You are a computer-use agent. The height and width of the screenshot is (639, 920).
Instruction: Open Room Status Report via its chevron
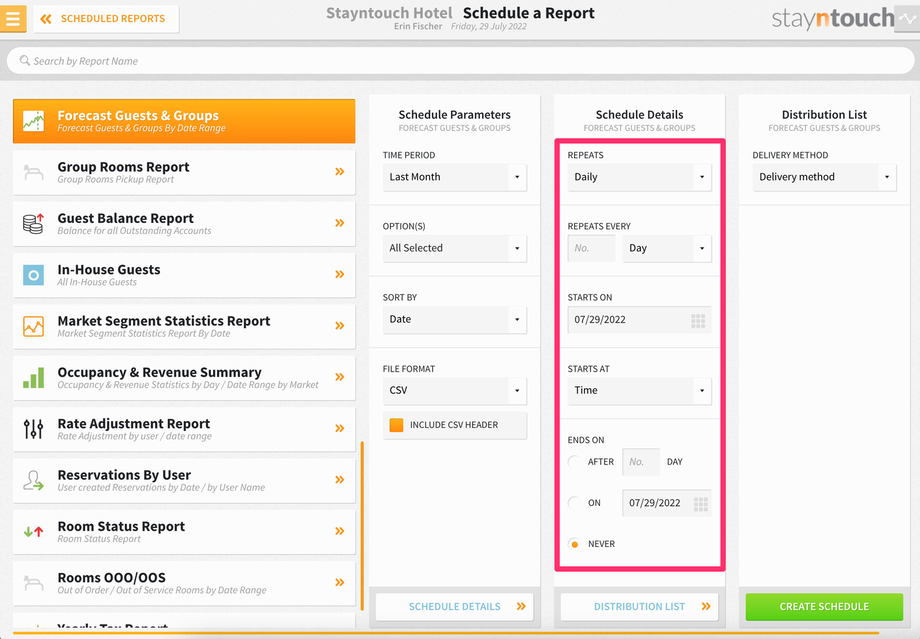click(340, 531)
